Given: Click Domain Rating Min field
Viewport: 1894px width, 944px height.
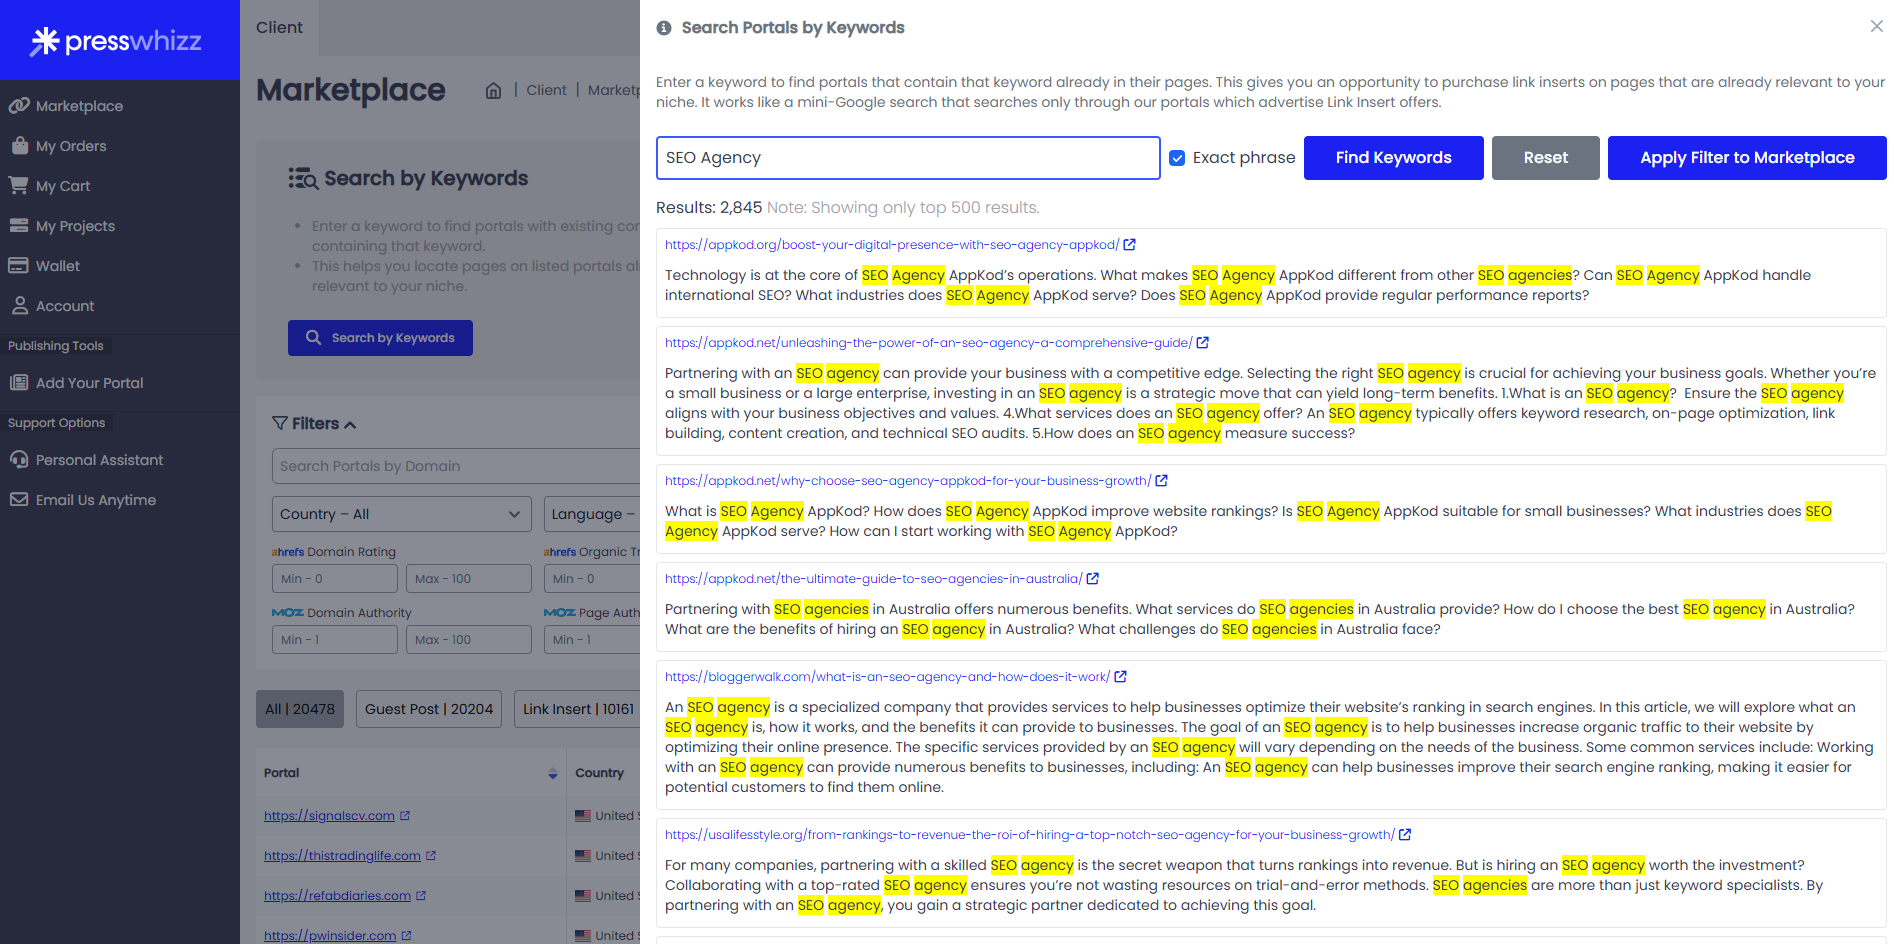Looking at the screenshot, I should (334, 578).
